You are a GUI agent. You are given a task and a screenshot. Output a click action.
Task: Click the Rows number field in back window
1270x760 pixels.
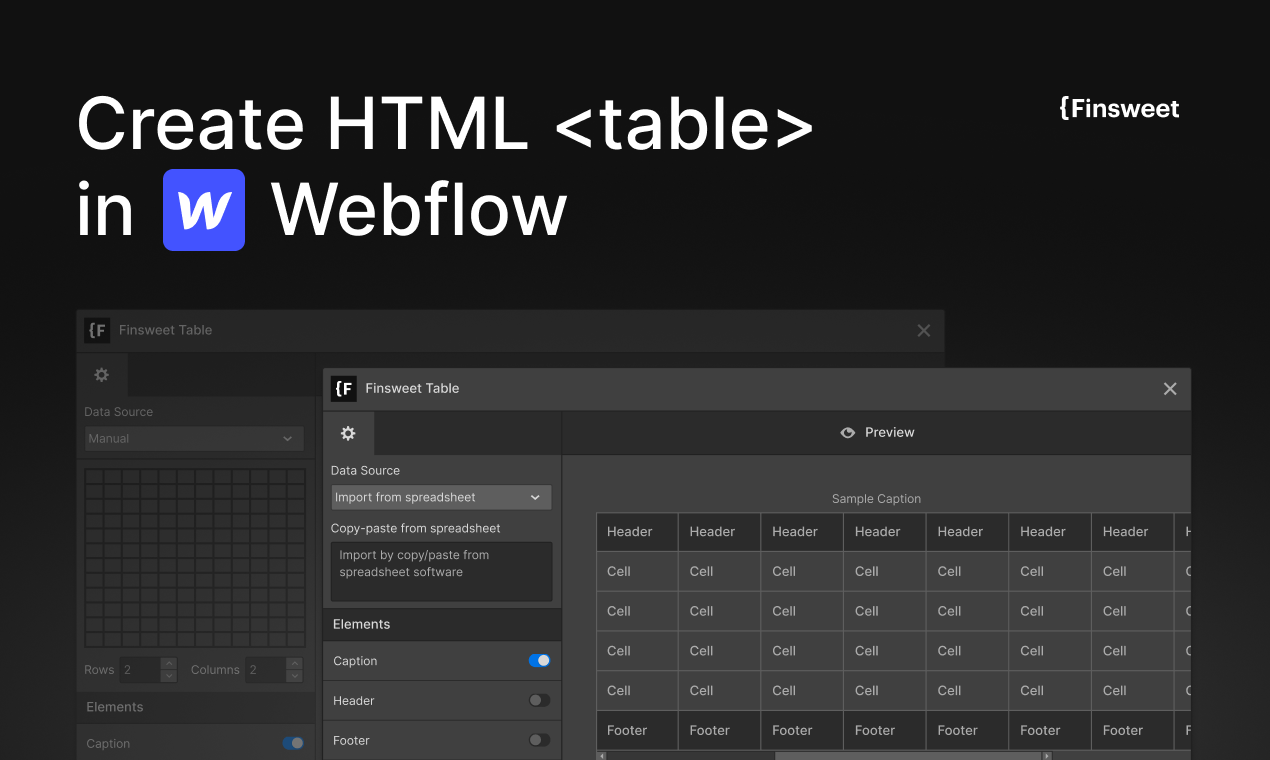140,670
